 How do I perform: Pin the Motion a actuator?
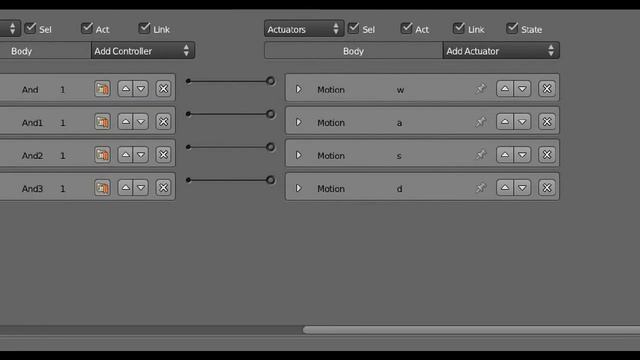point(481,122)
